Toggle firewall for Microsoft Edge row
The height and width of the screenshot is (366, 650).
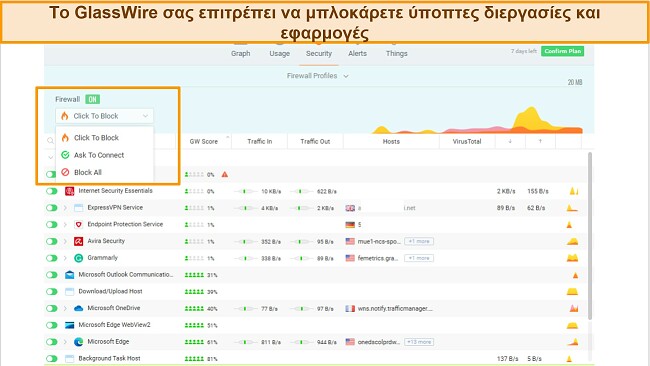[52, 342]
